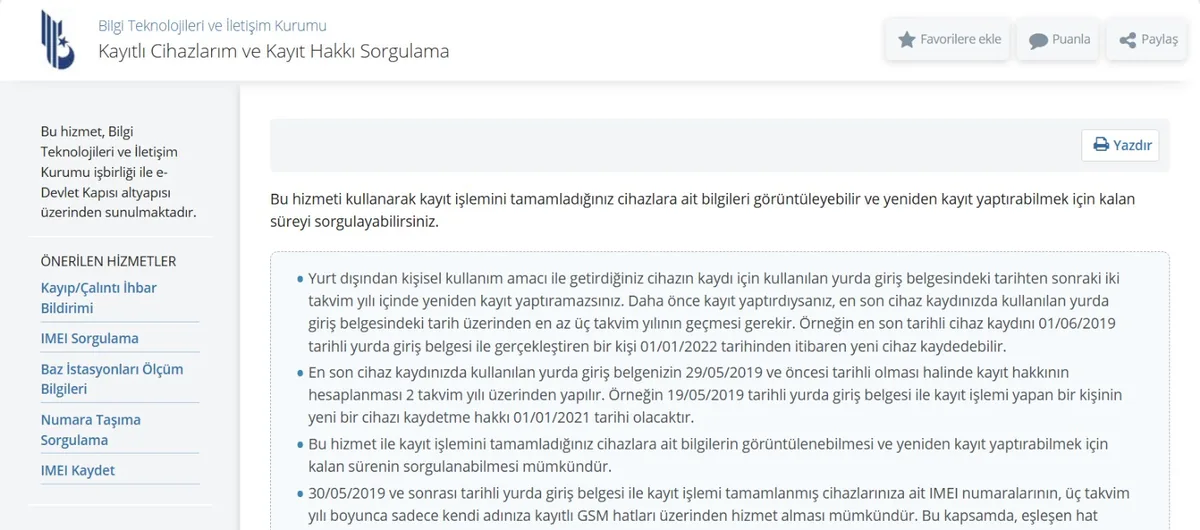Click the sidebar note beginning 'Bu hizmet, Bilgi Teknolojileri'
This screenshot has width=1200, height=530.
(119, 172)
